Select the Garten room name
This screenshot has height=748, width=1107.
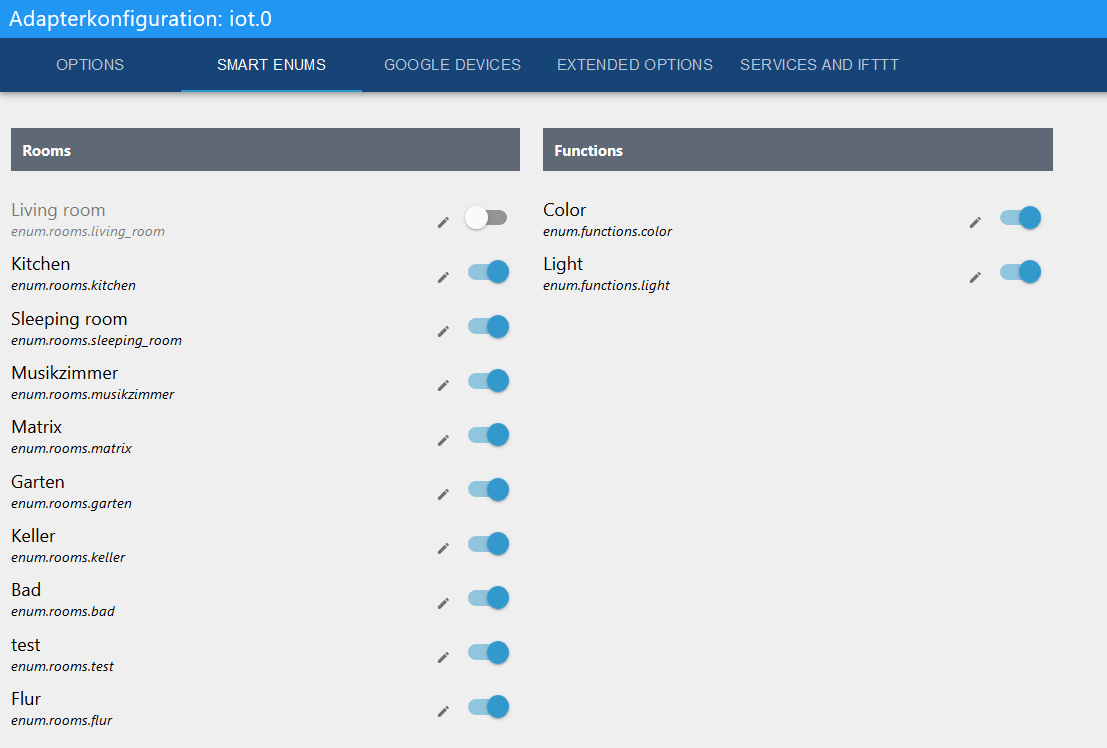(x=37, y=482)
